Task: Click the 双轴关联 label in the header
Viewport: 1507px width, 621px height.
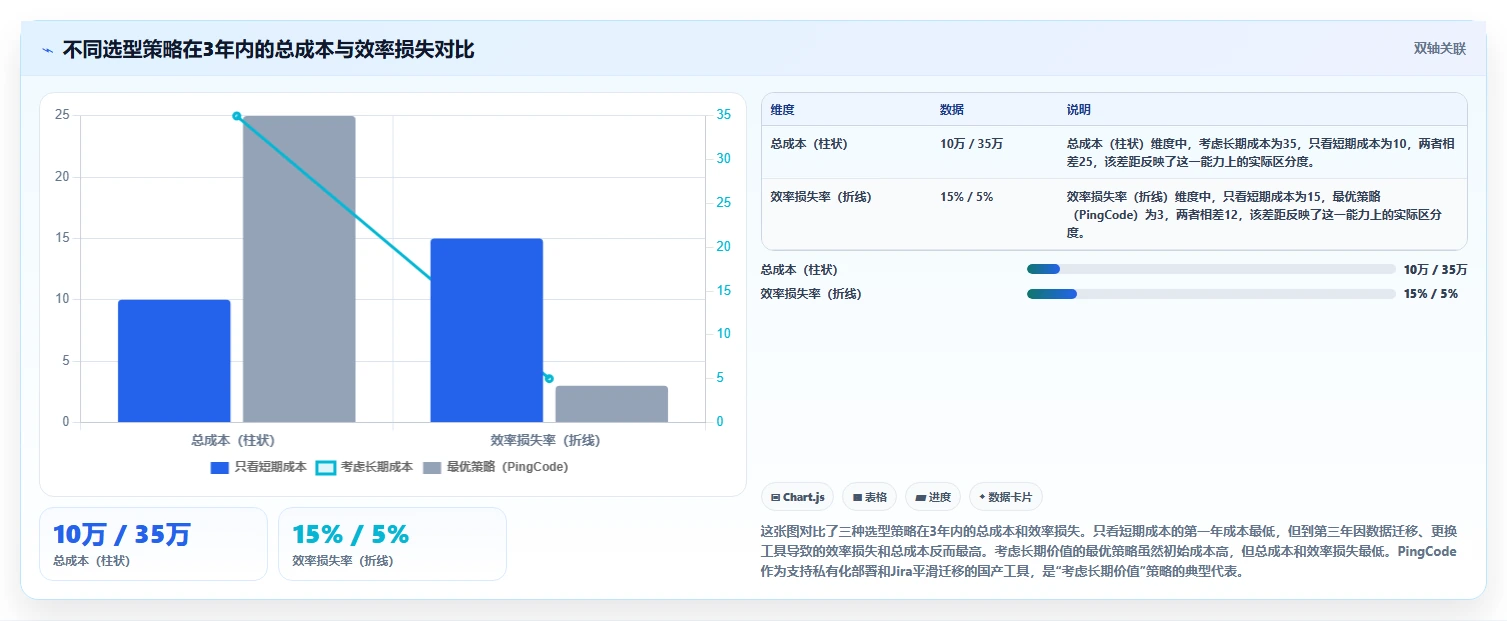Action: (x=1439, y=49)
